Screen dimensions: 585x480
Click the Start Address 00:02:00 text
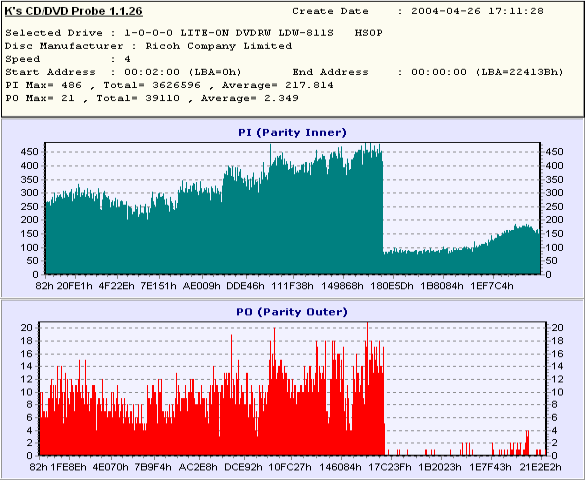pos(123,72)
